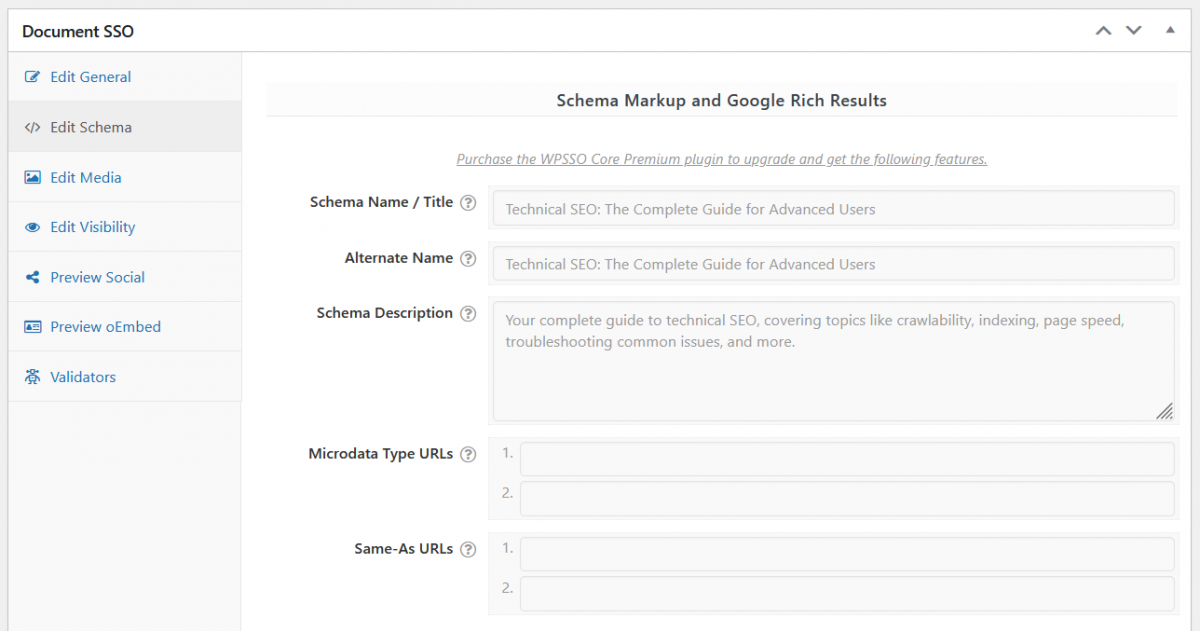Viewport: 1200px width, 631px height.
Task: Open help for Alternate Name field
Action: point(468,258)
